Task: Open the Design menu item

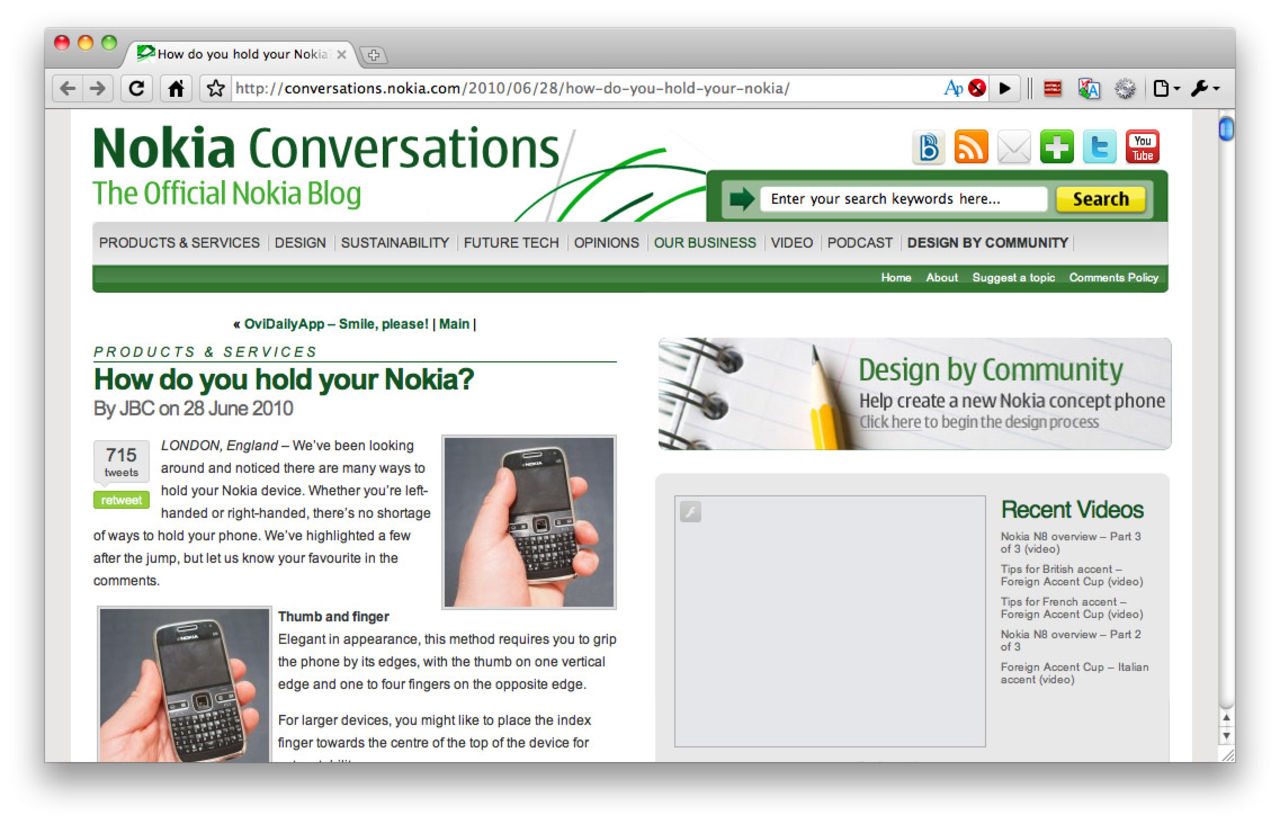Action: [300, 242]
